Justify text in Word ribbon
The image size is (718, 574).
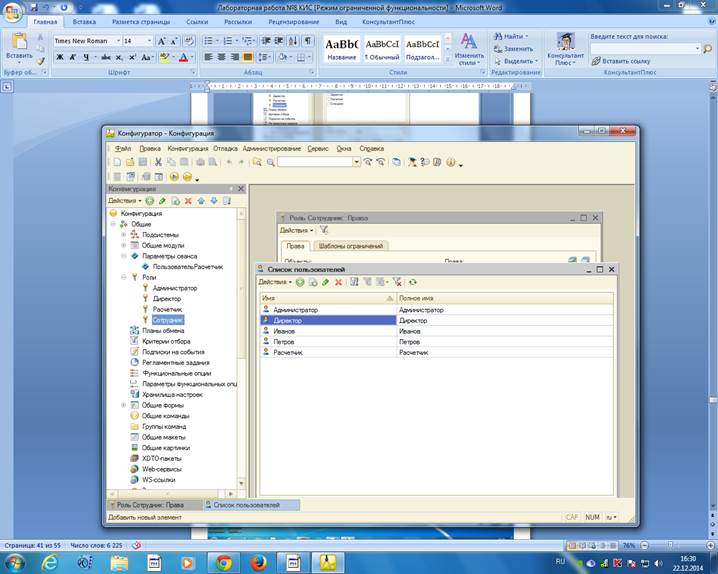(248, 57)
